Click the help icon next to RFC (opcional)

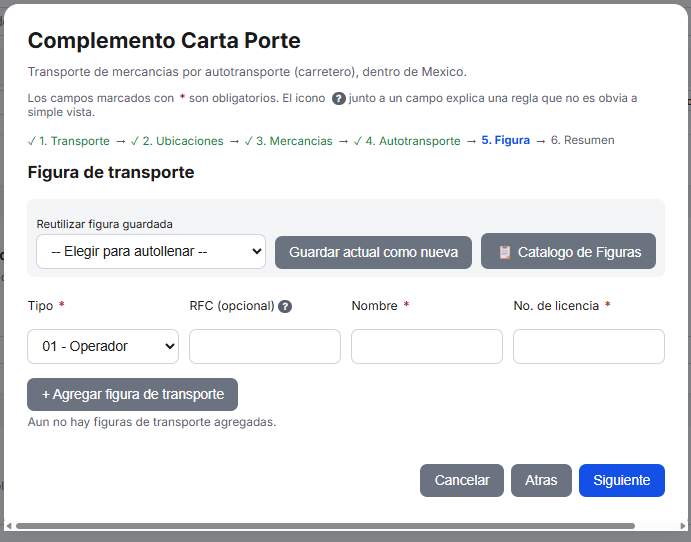(285, 306)
